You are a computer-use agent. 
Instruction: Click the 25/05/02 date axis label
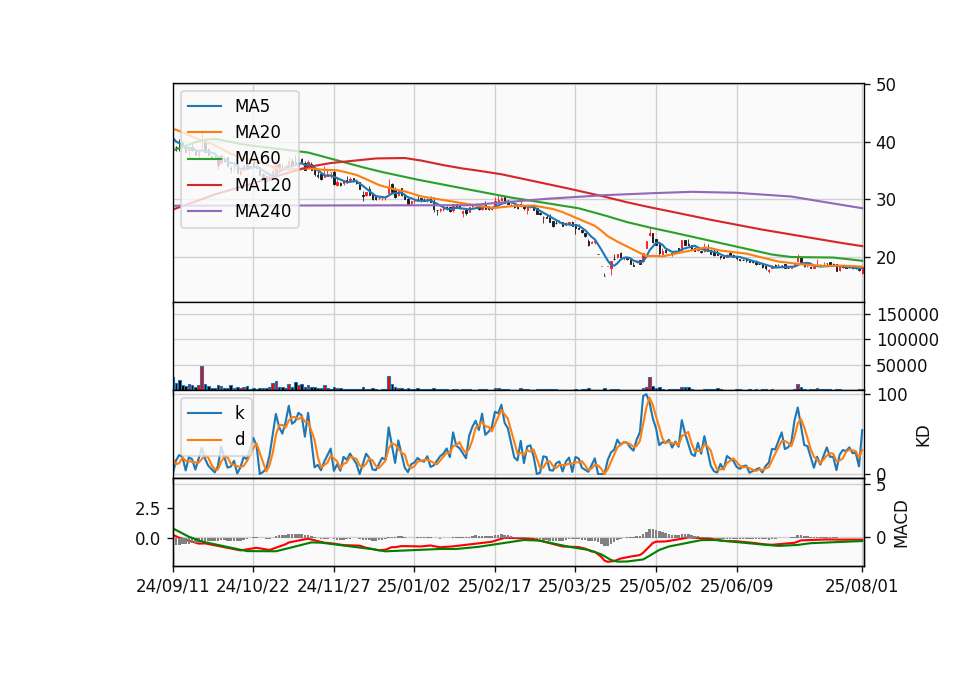[x=656, y=586]
